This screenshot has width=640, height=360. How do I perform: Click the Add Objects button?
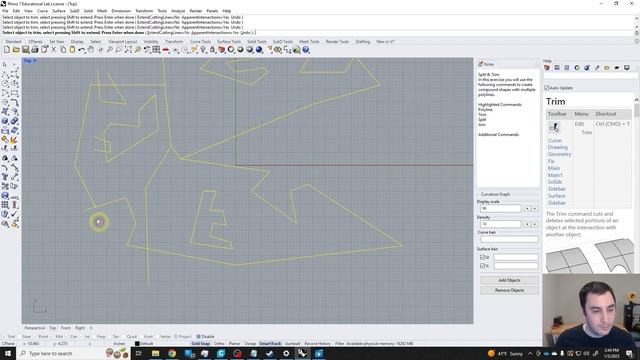coord(509,280)
